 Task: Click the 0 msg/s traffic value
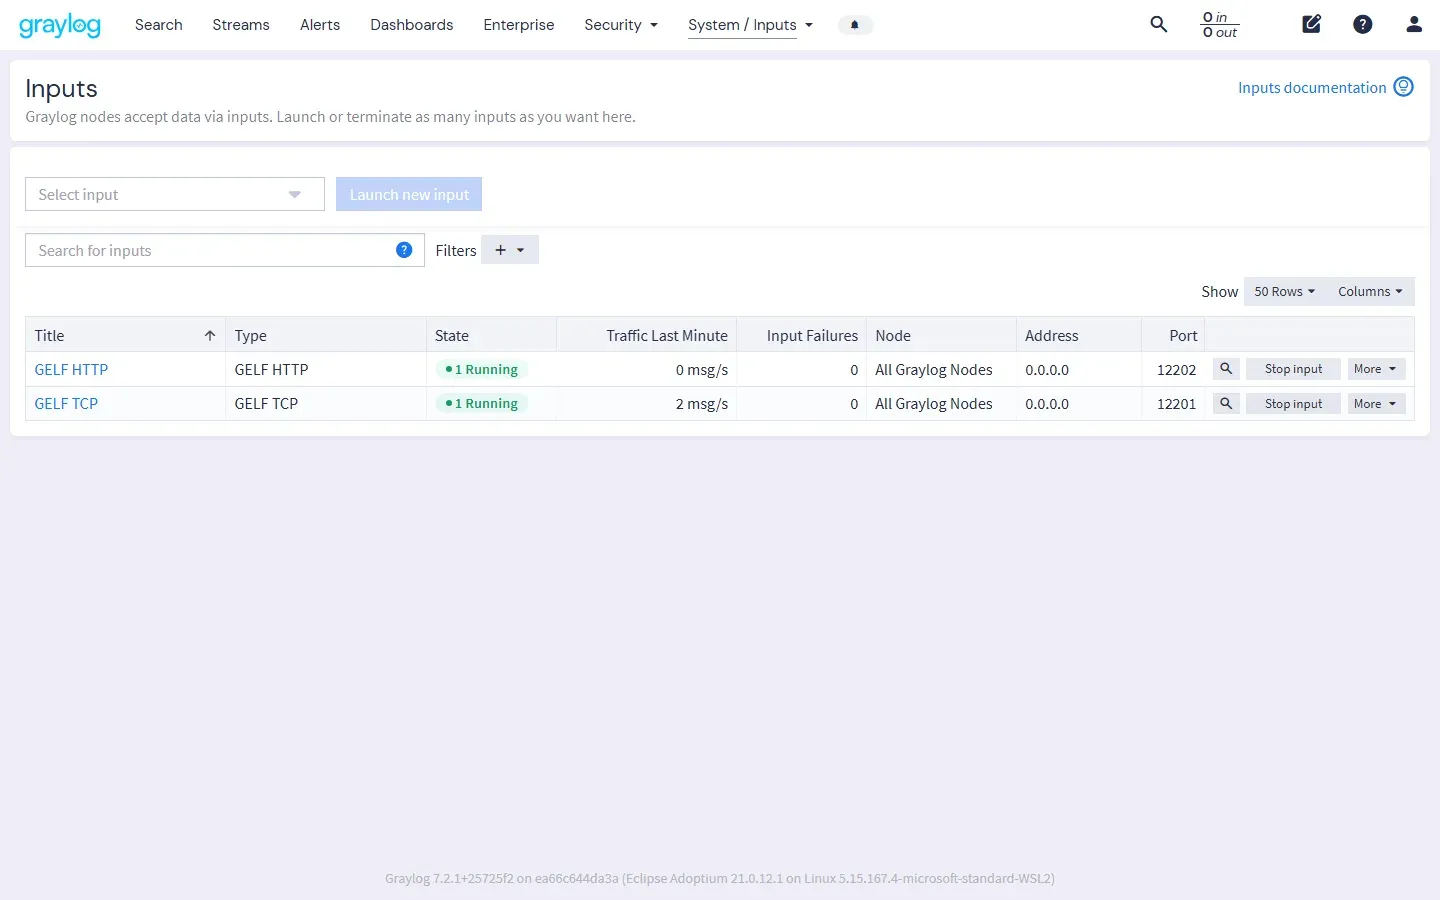[702, 369]
